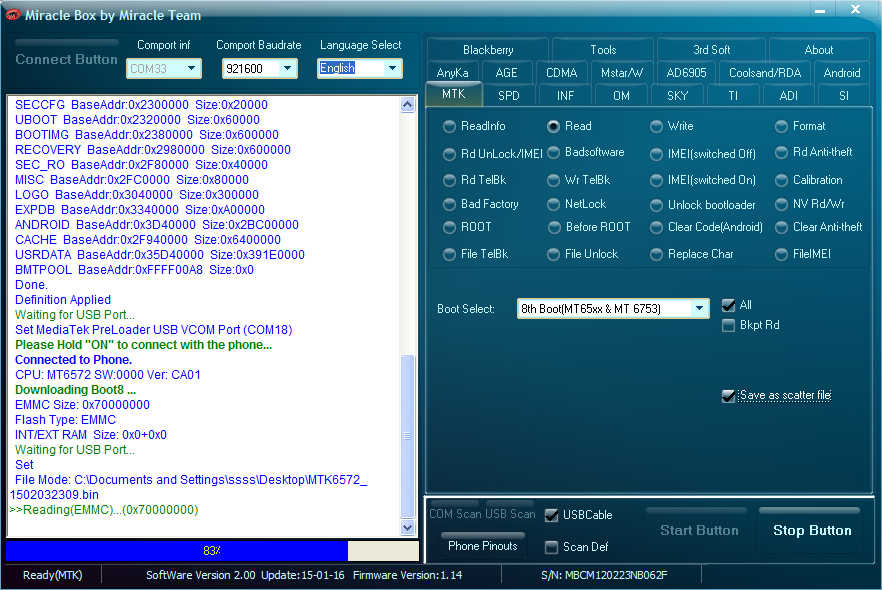Click the Stop Button

812,530
